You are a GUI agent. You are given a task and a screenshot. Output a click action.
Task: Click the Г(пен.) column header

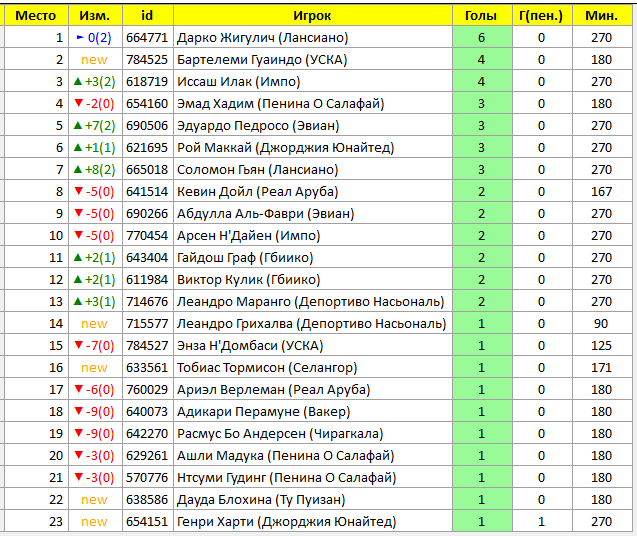[x=542, y=16]
